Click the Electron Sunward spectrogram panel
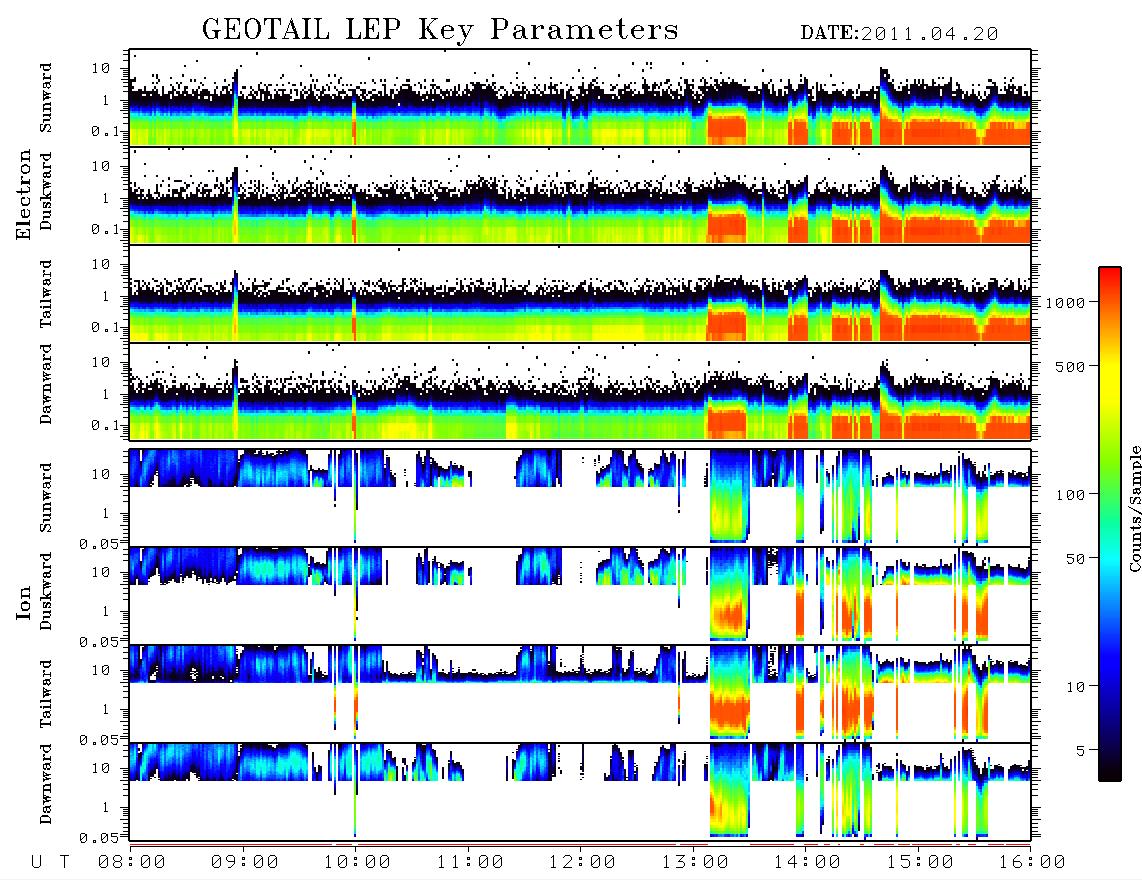 580,98
